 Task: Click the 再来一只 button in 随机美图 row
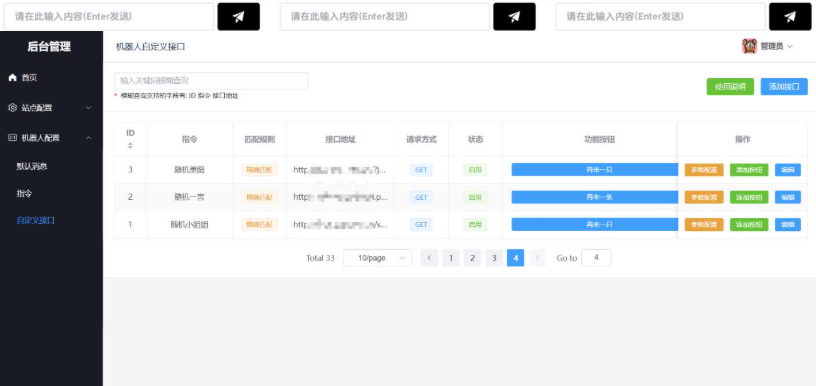(595, 170)
